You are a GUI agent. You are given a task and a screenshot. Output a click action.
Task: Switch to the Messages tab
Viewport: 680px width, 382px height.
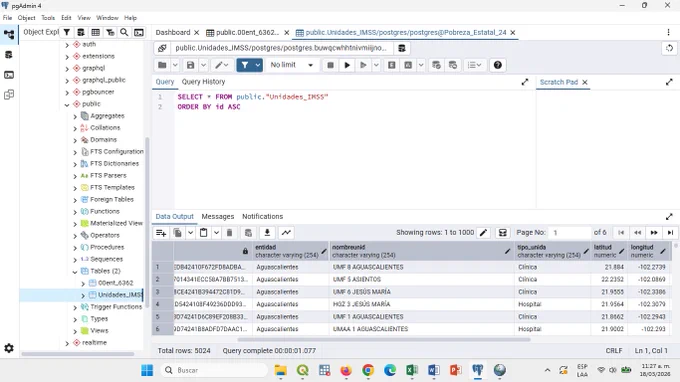[218, 216]
